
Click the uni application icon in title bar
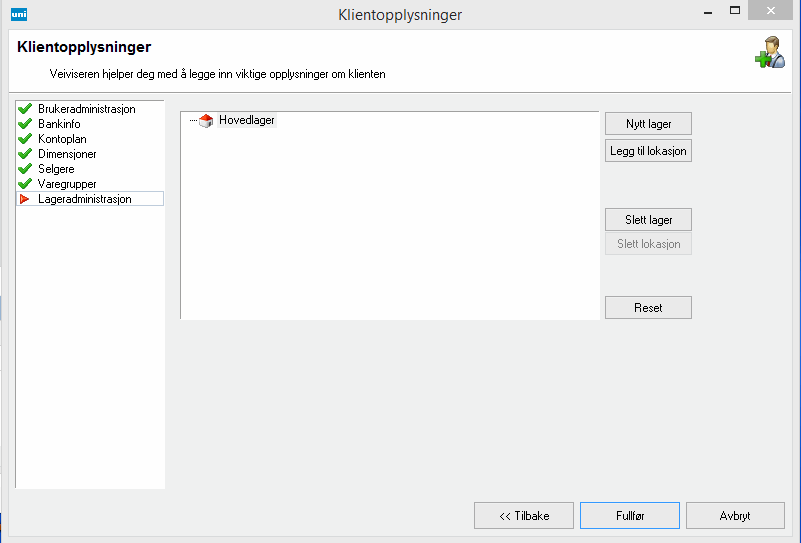click(x=18, y=14)
